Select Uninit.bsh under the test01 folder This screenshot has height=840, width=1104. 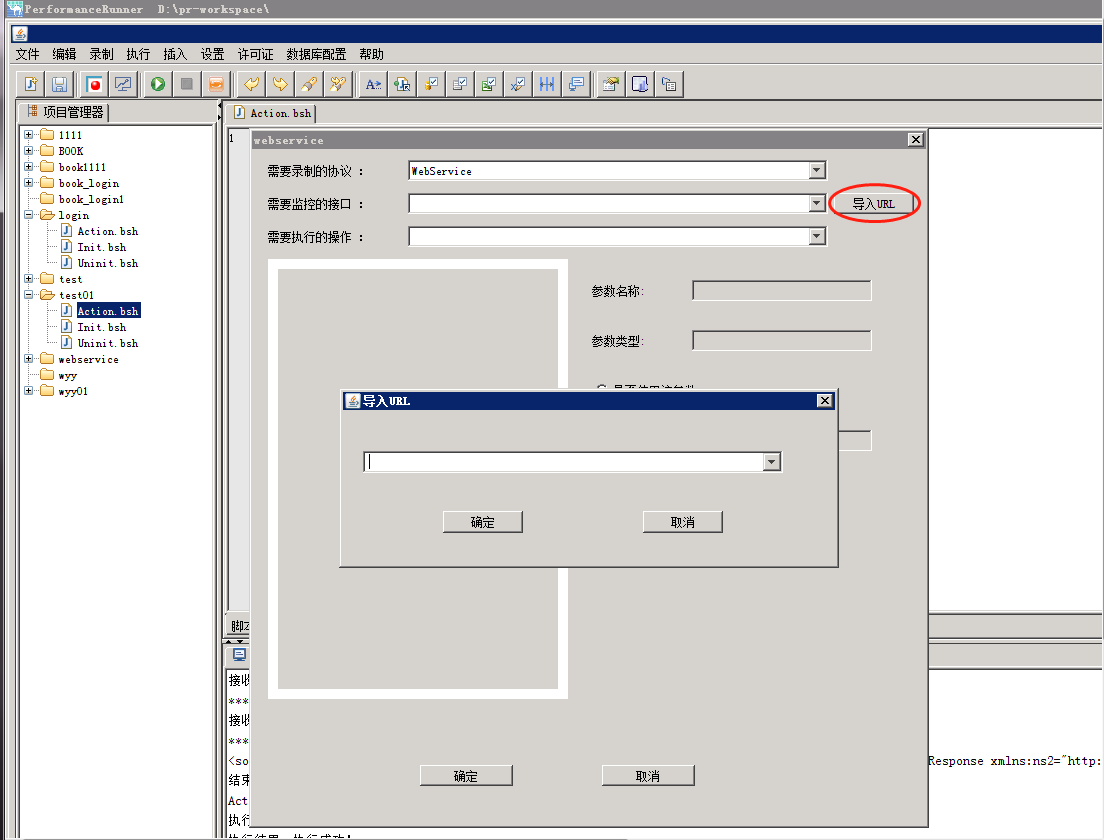pyautogui.click(x=107, y=343)
